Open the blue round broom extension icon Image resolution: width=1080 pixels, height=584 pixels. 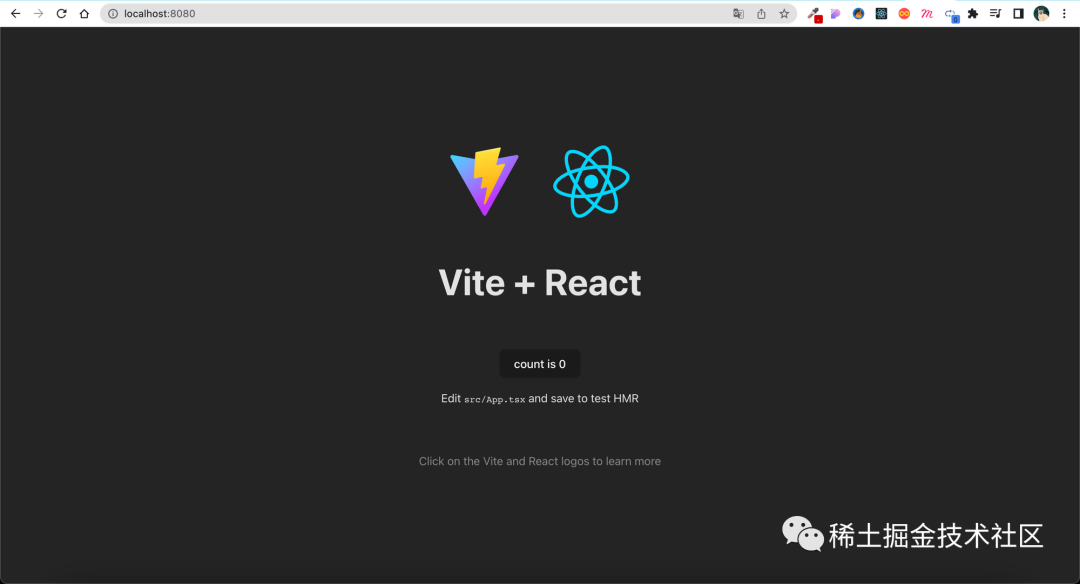[x=858, y=13]
